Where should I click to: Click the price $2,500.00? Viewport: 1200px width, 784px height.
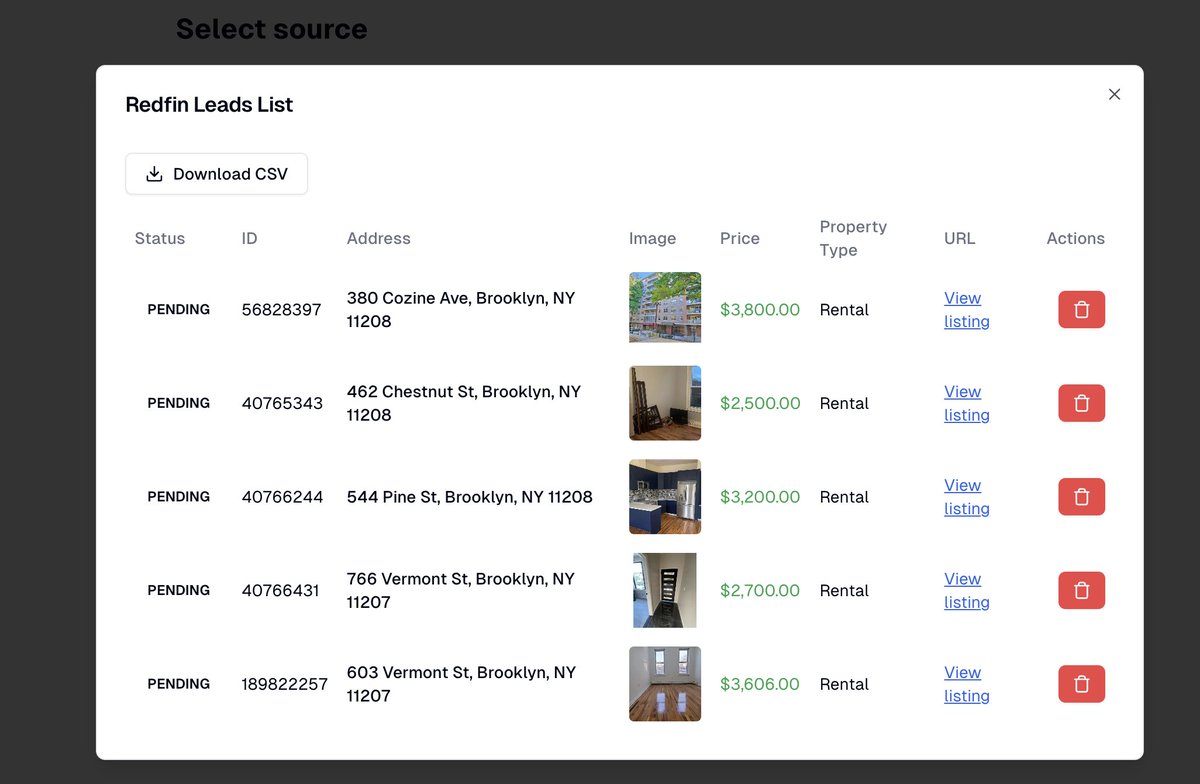(760, 403)
